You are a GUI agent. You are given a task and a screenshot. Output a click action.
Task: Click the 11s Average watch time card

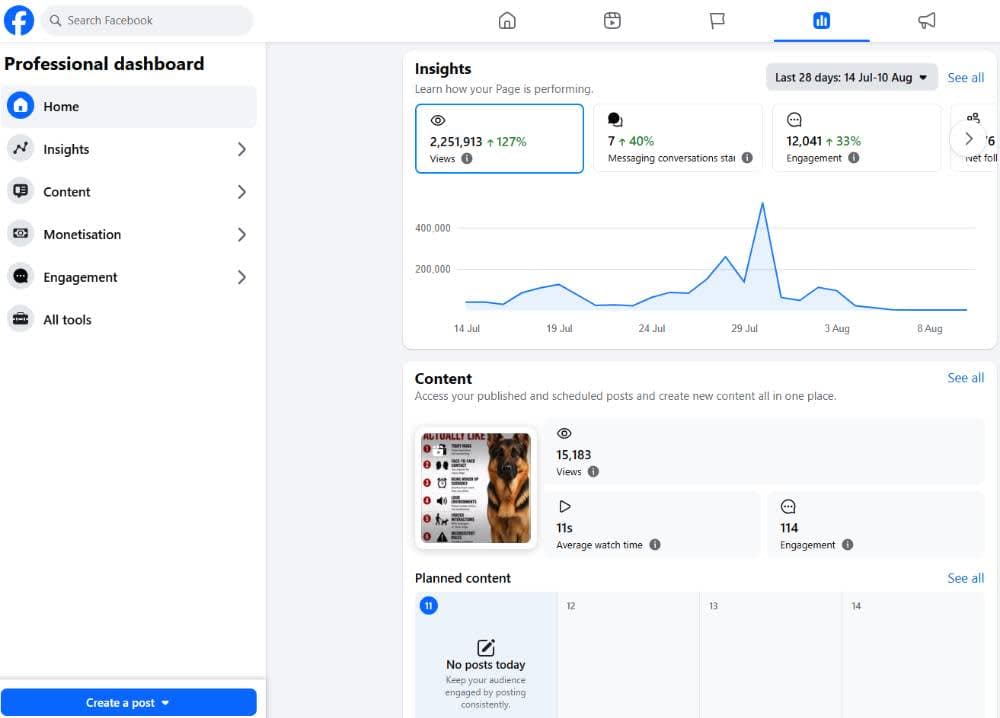tap(652, 525)
